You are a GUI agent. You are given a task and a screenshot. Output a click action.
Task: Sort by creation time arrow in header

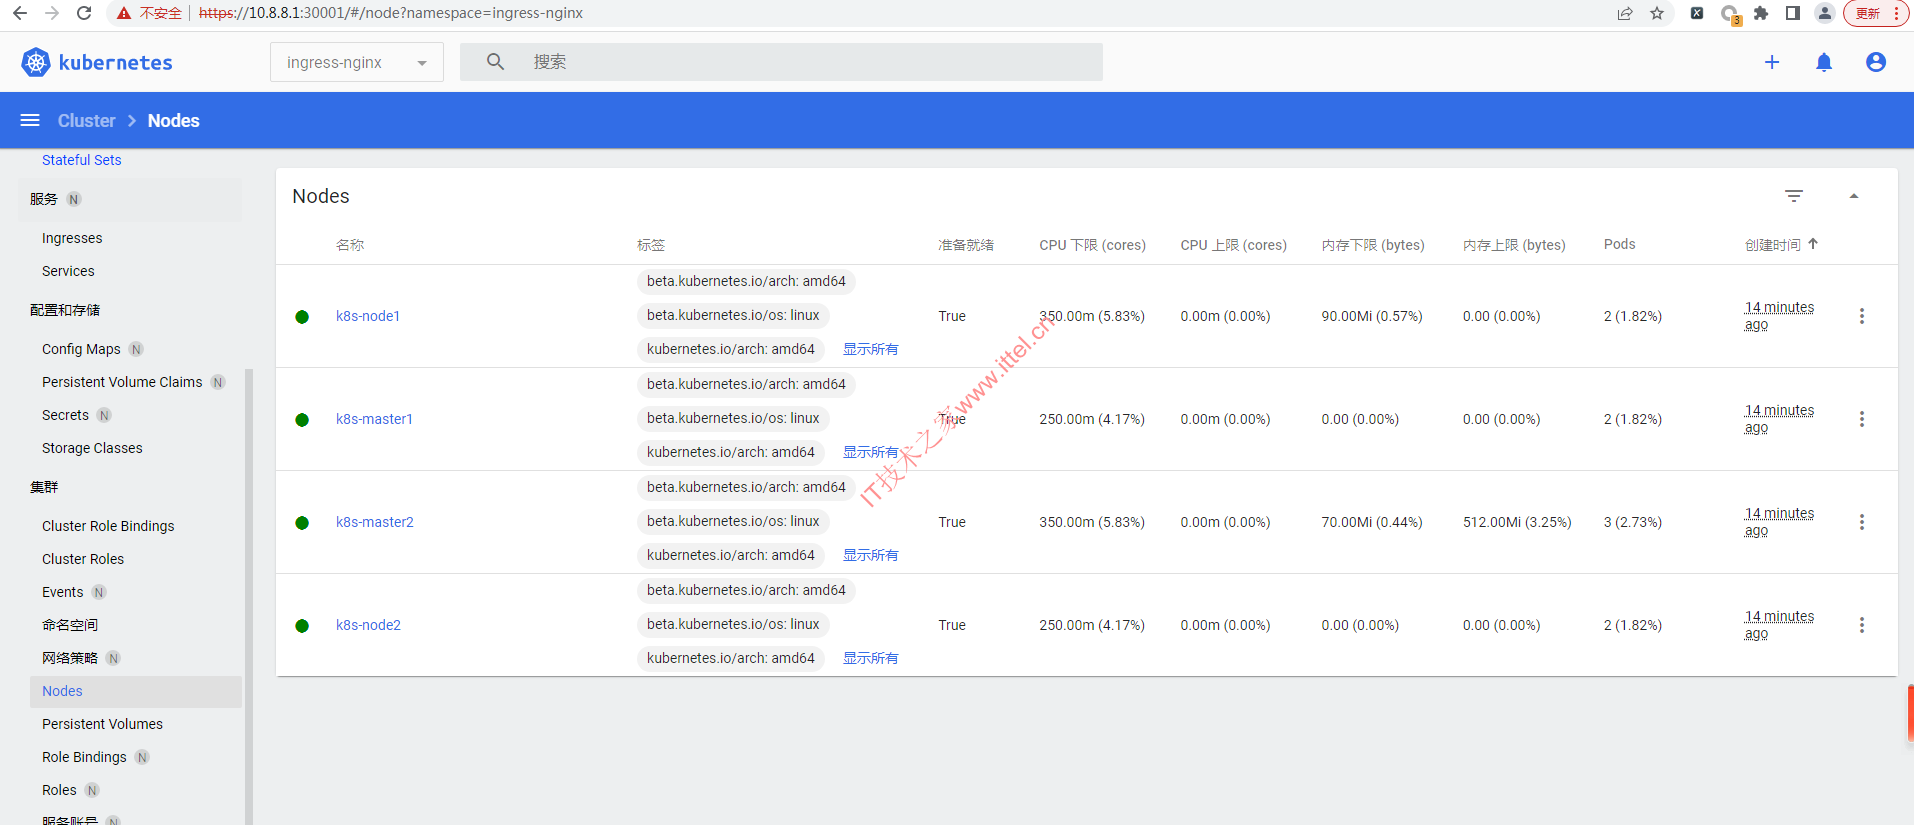point(1813,244)
